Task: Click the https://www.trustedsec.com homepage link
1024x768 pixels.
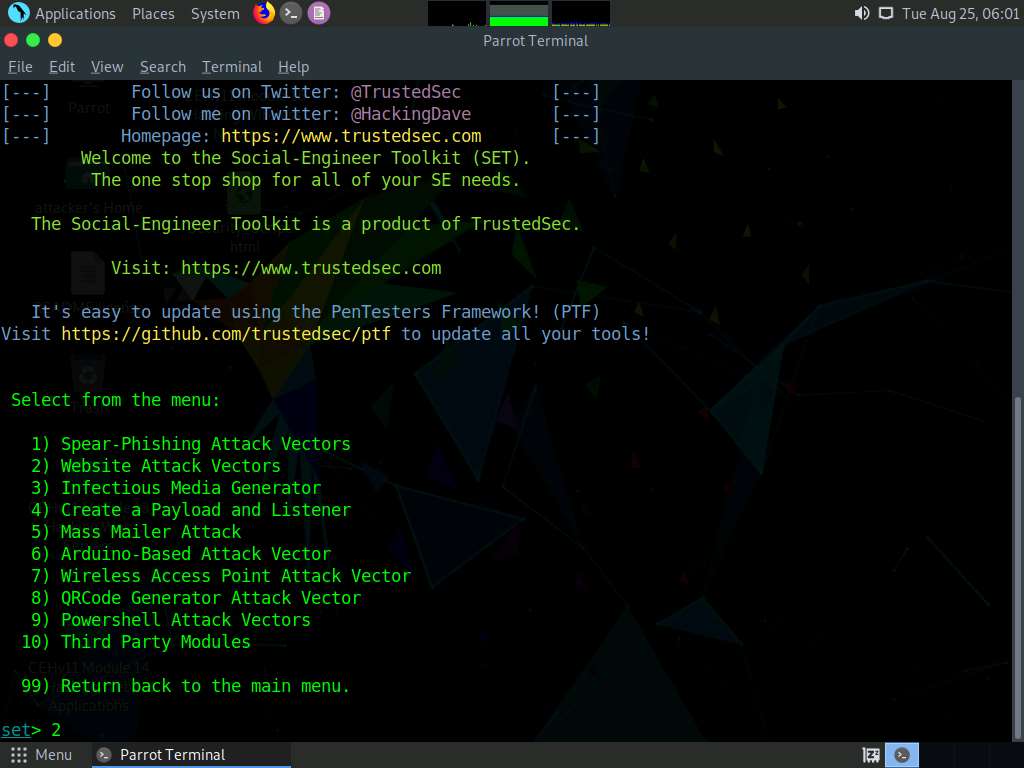Action: (x=351, y=136)
